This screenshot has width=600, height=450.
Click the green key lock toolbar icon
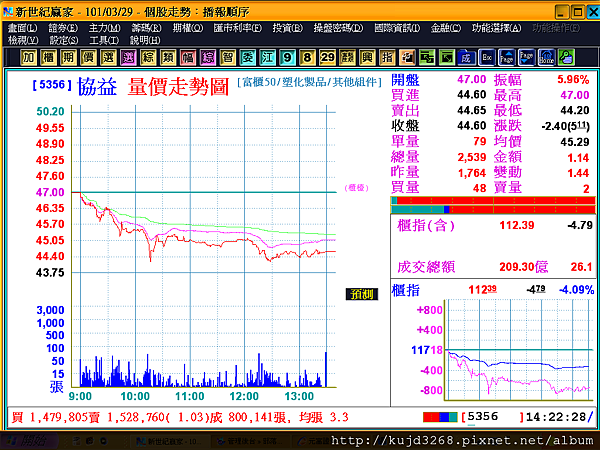coord(566,58)
